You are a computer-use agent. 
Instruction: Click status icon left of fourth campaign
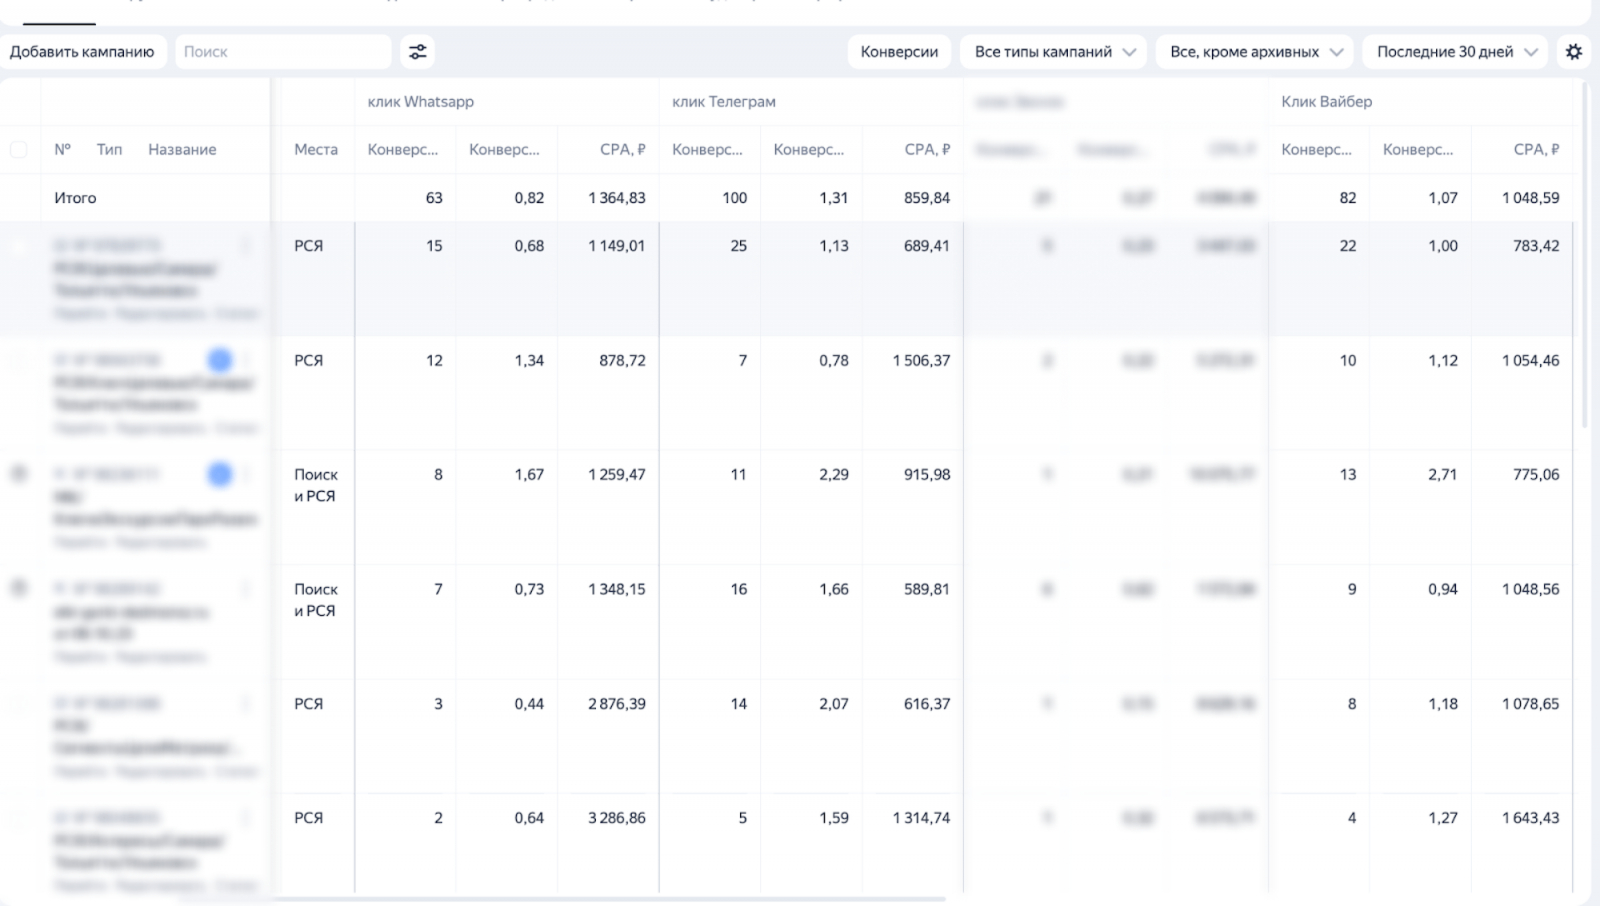pyautogui.click(x=18, y=588)
